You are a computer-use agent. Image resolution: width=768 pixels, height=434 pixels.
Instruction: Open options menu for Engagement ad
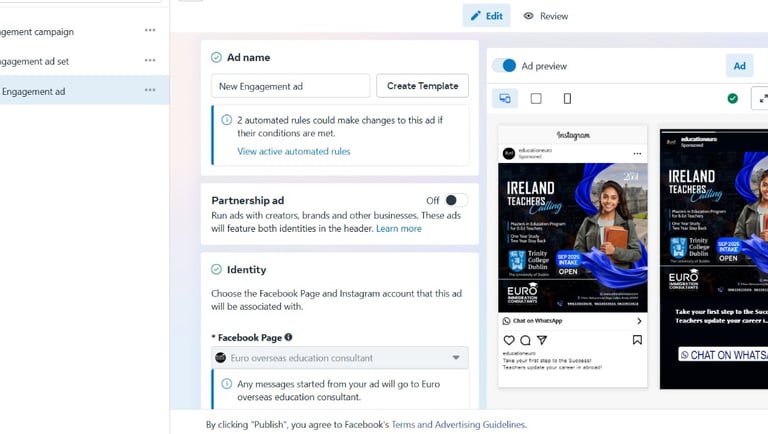(x=150, y=90)
